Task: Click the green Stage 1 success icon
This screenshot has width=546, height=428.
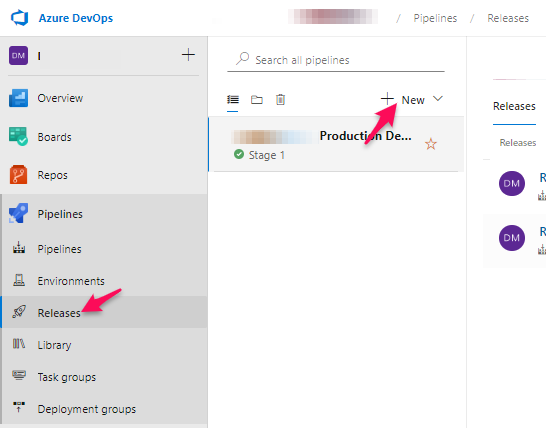Action: (x=239, y=154)
